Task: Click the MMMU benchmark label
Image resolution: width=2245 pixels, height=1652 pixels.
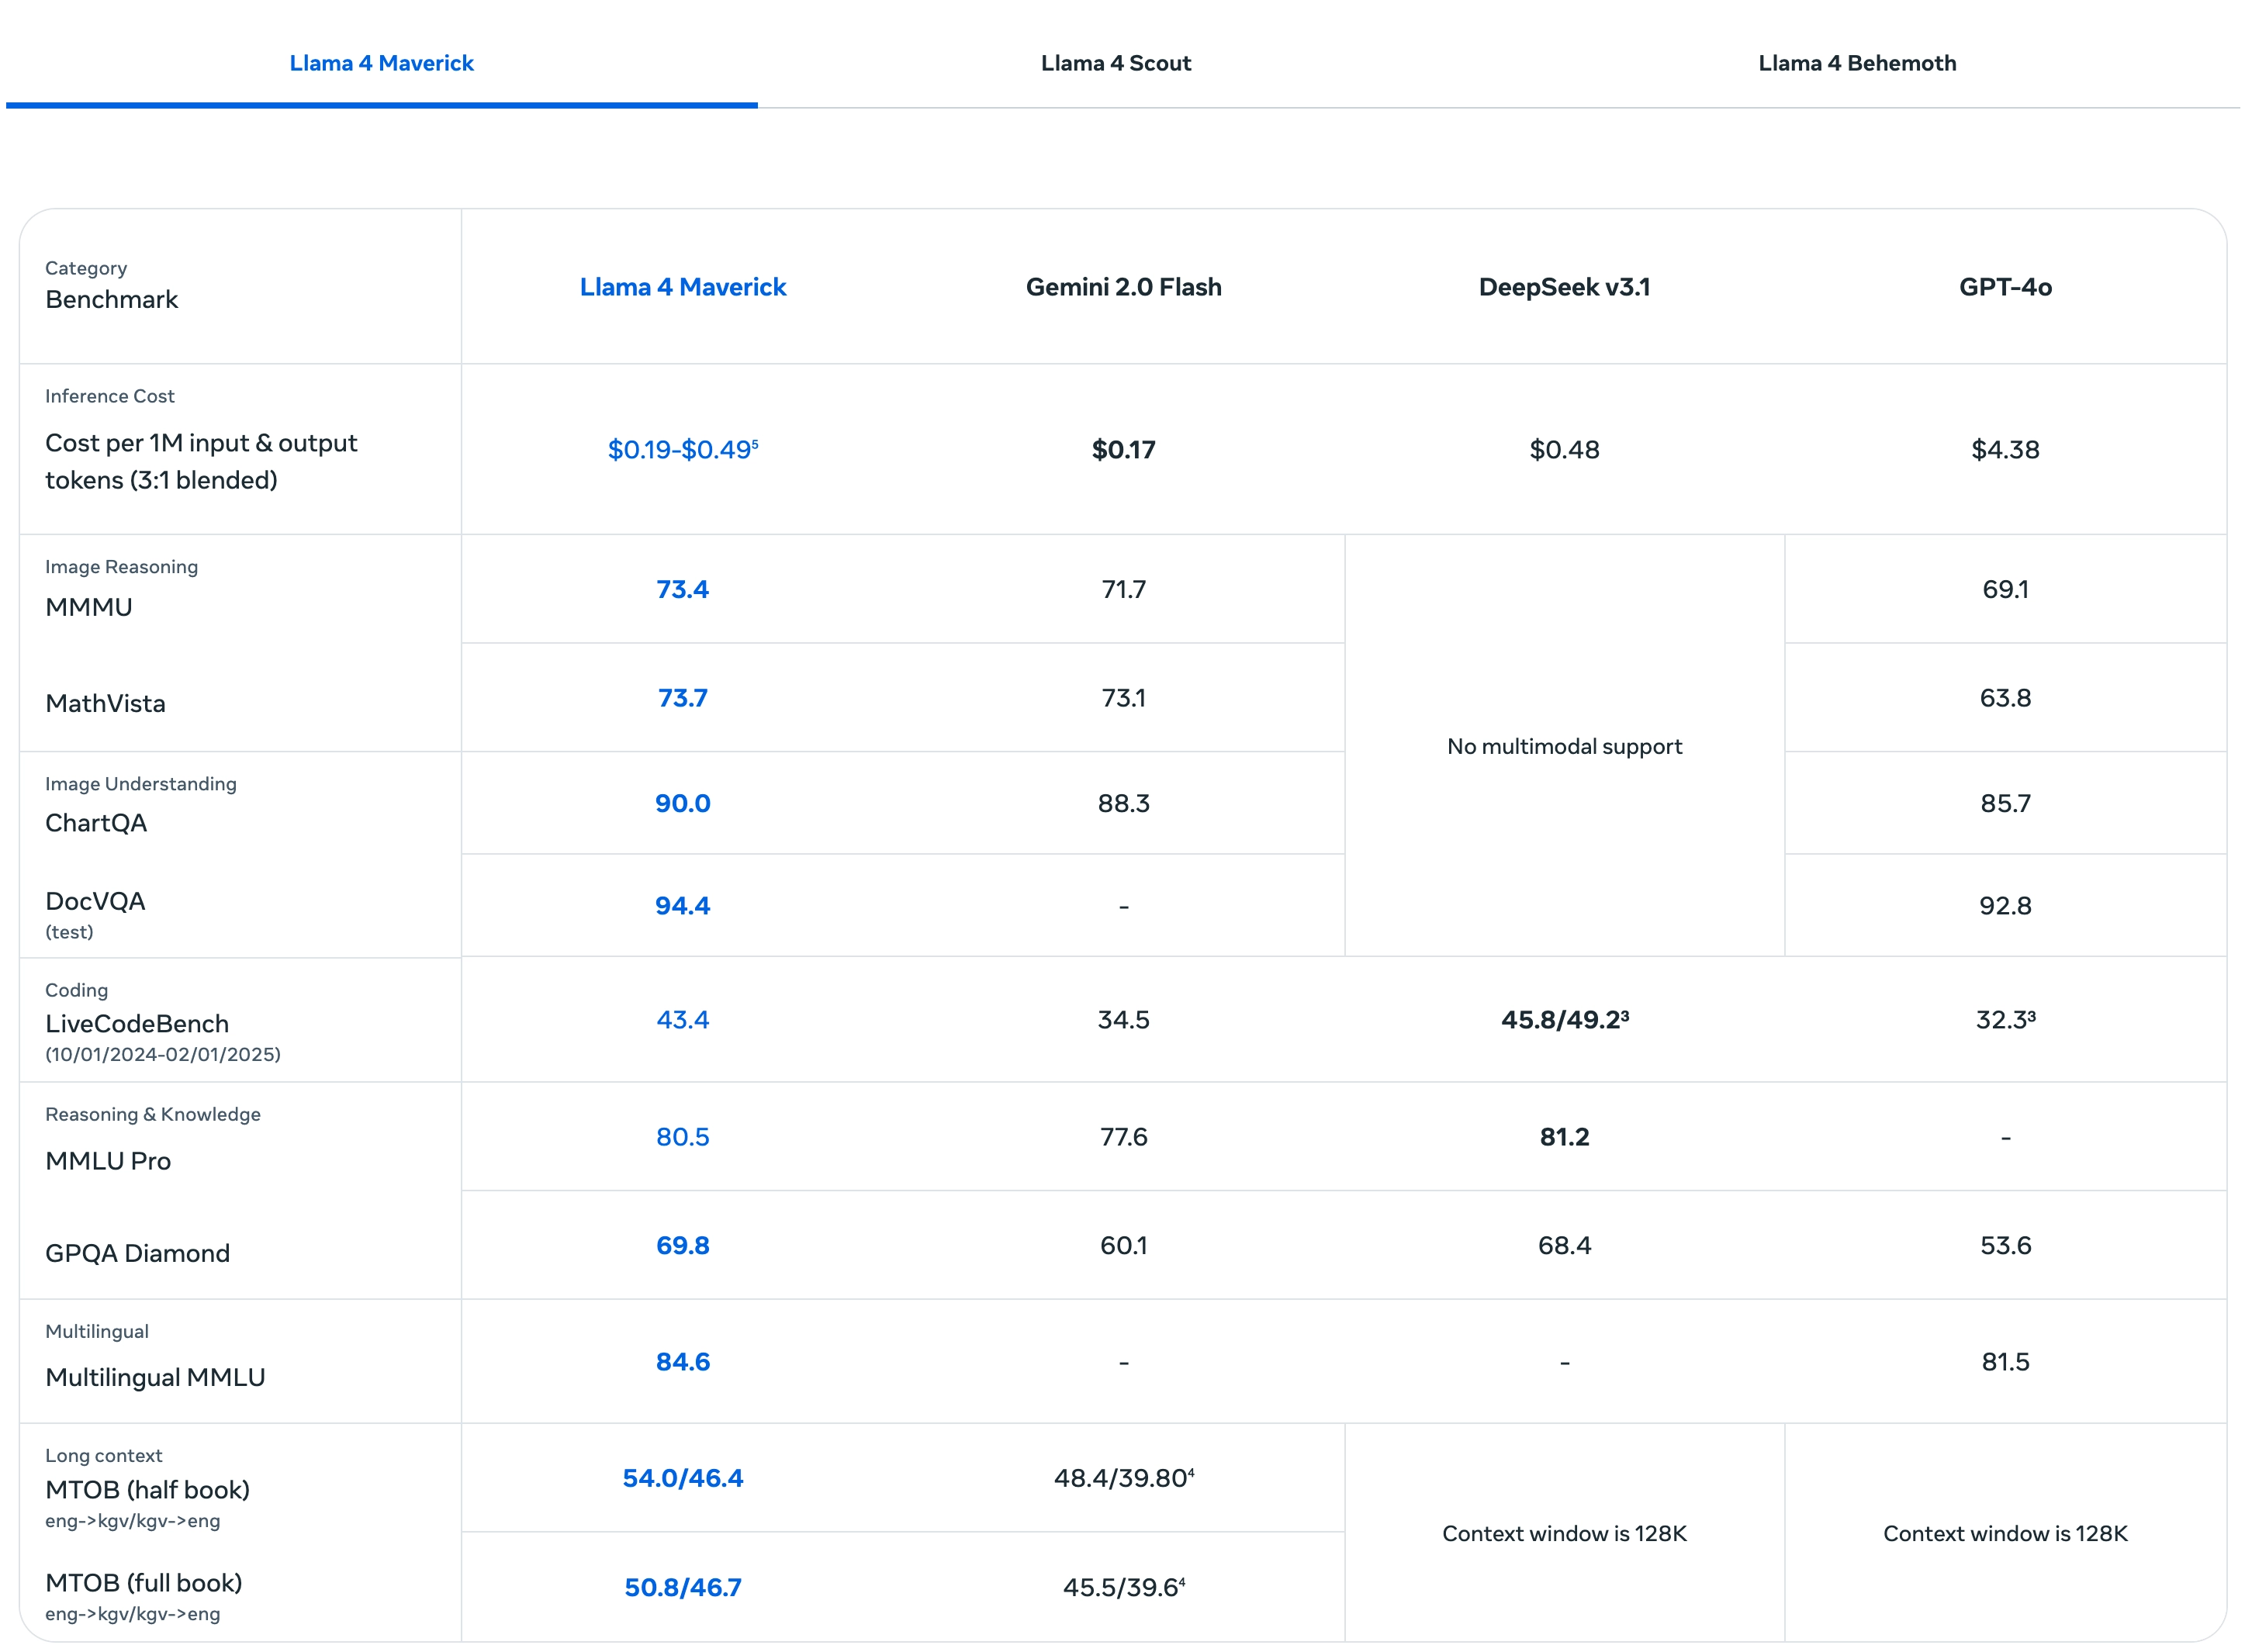Action: tap(89, 607)
